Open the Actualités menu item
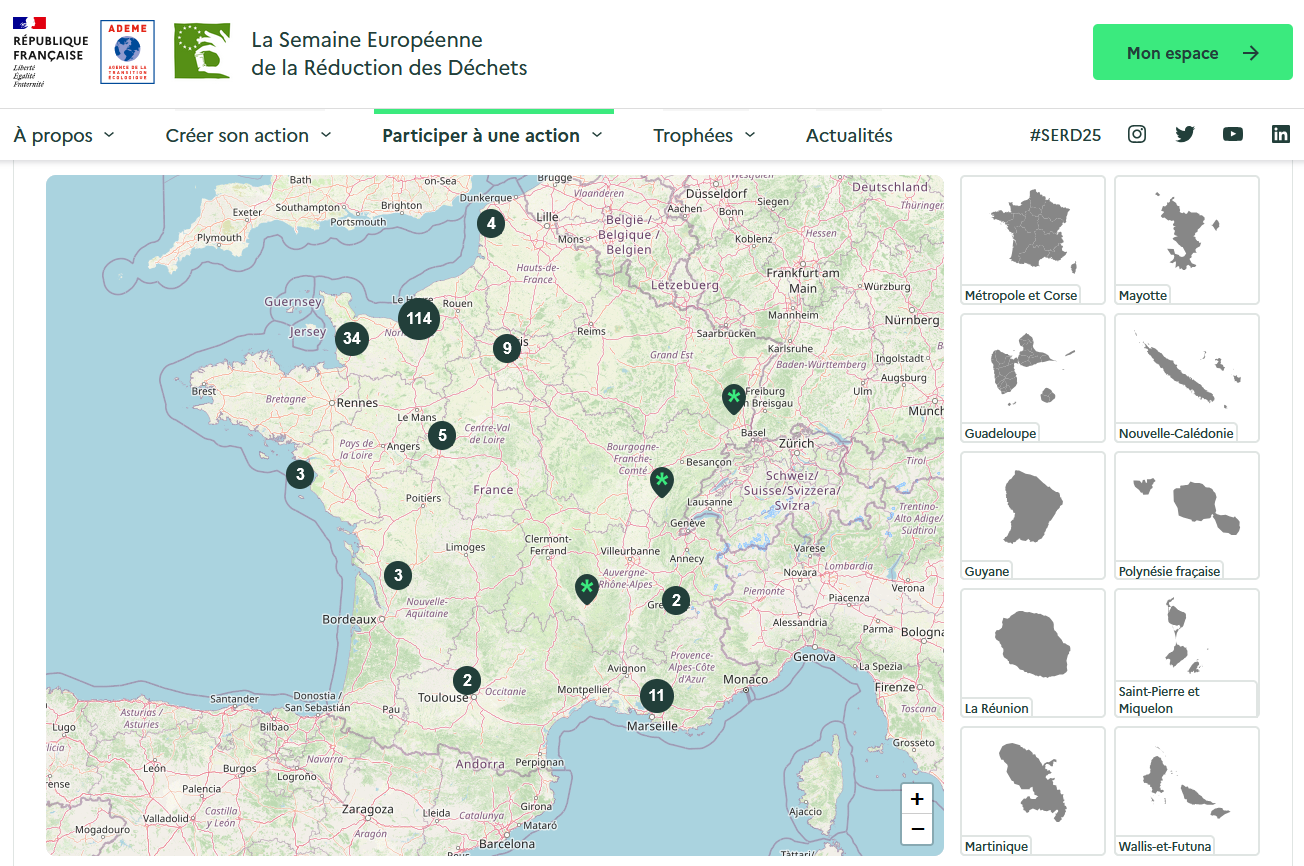The width and height of the screenshot is (1304, 866). [849, 134]
